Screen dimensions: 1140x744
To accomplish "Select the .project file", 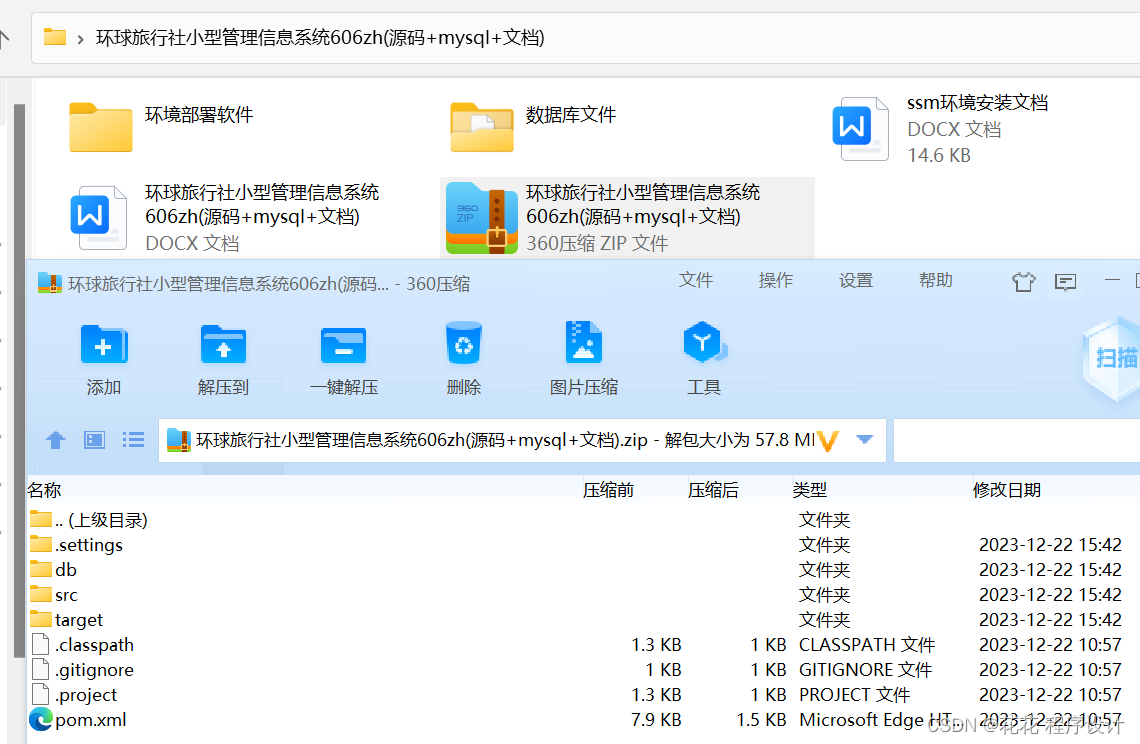I will (x=583, y=695).
